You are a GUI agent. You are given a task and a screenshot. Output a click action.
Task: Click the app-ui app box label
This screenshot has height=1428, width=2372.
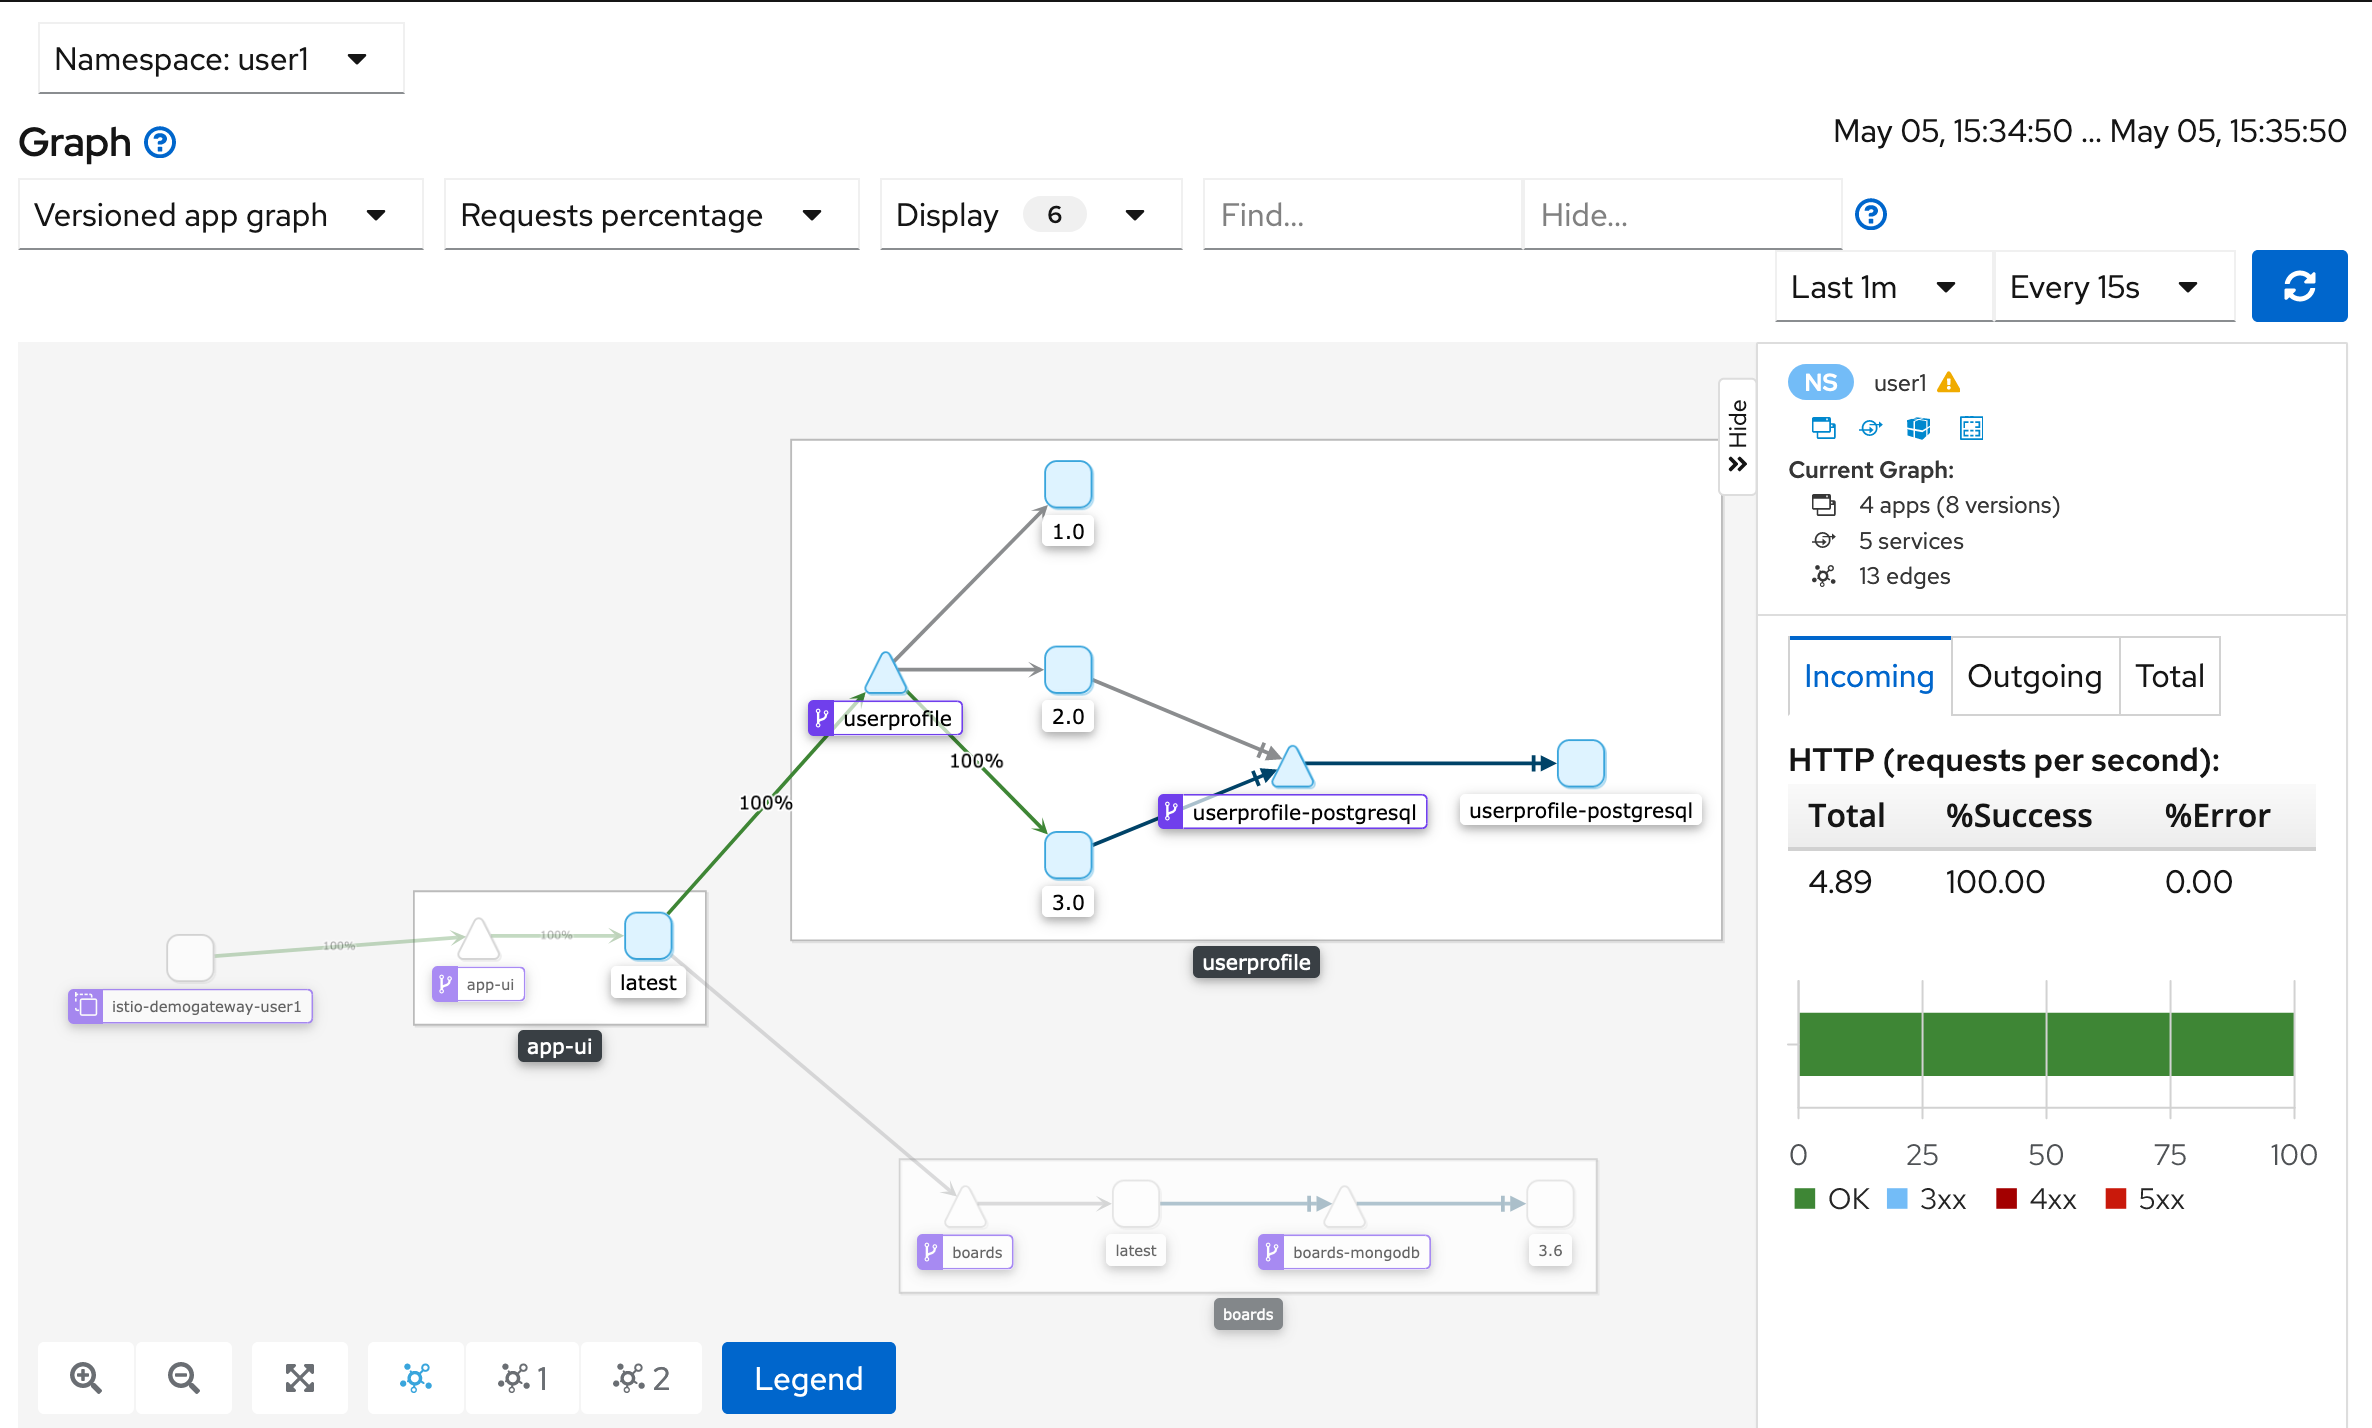point(560,1047)
